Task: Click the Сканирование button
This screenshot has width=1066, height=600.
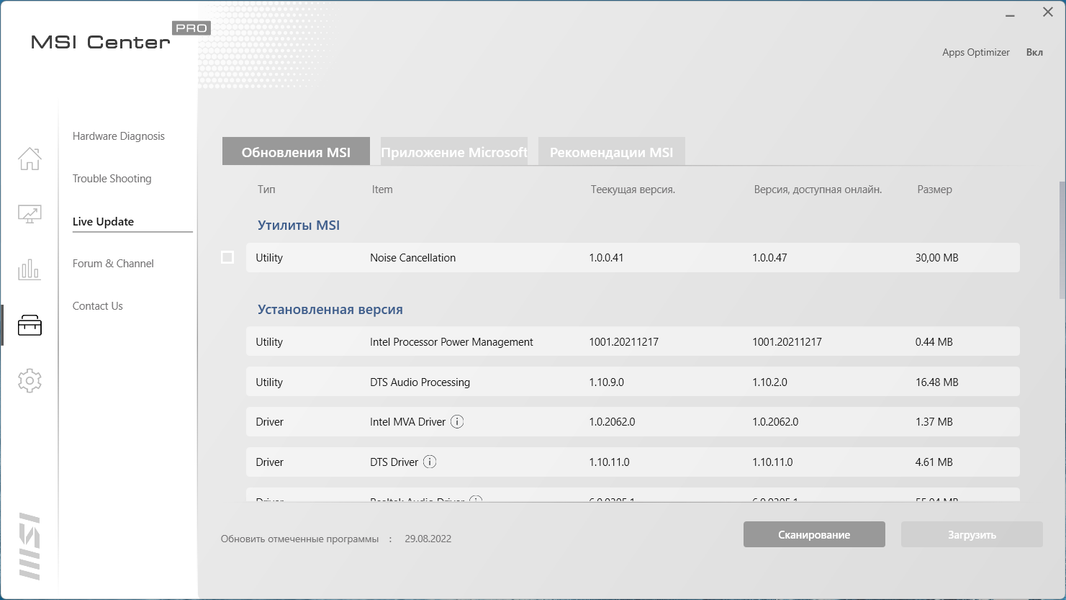Action: click(x=814, y=535)
